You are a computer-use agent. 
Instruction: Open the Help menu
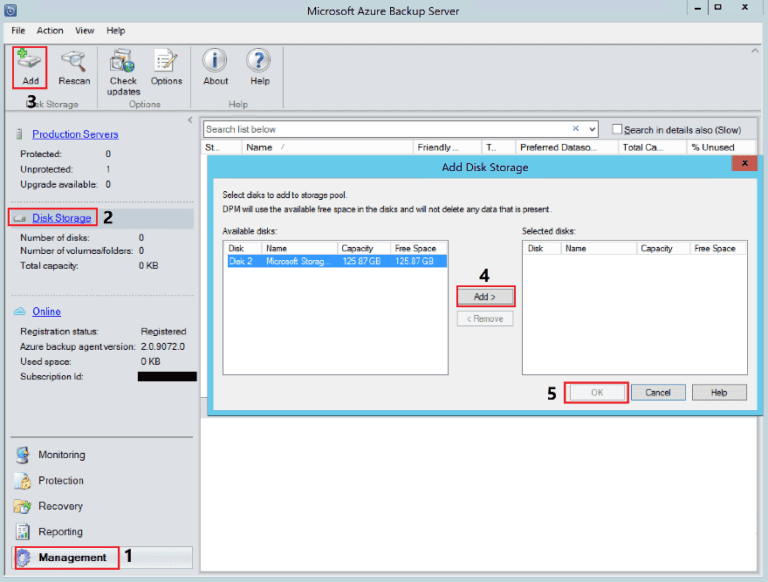click(116, 30)
